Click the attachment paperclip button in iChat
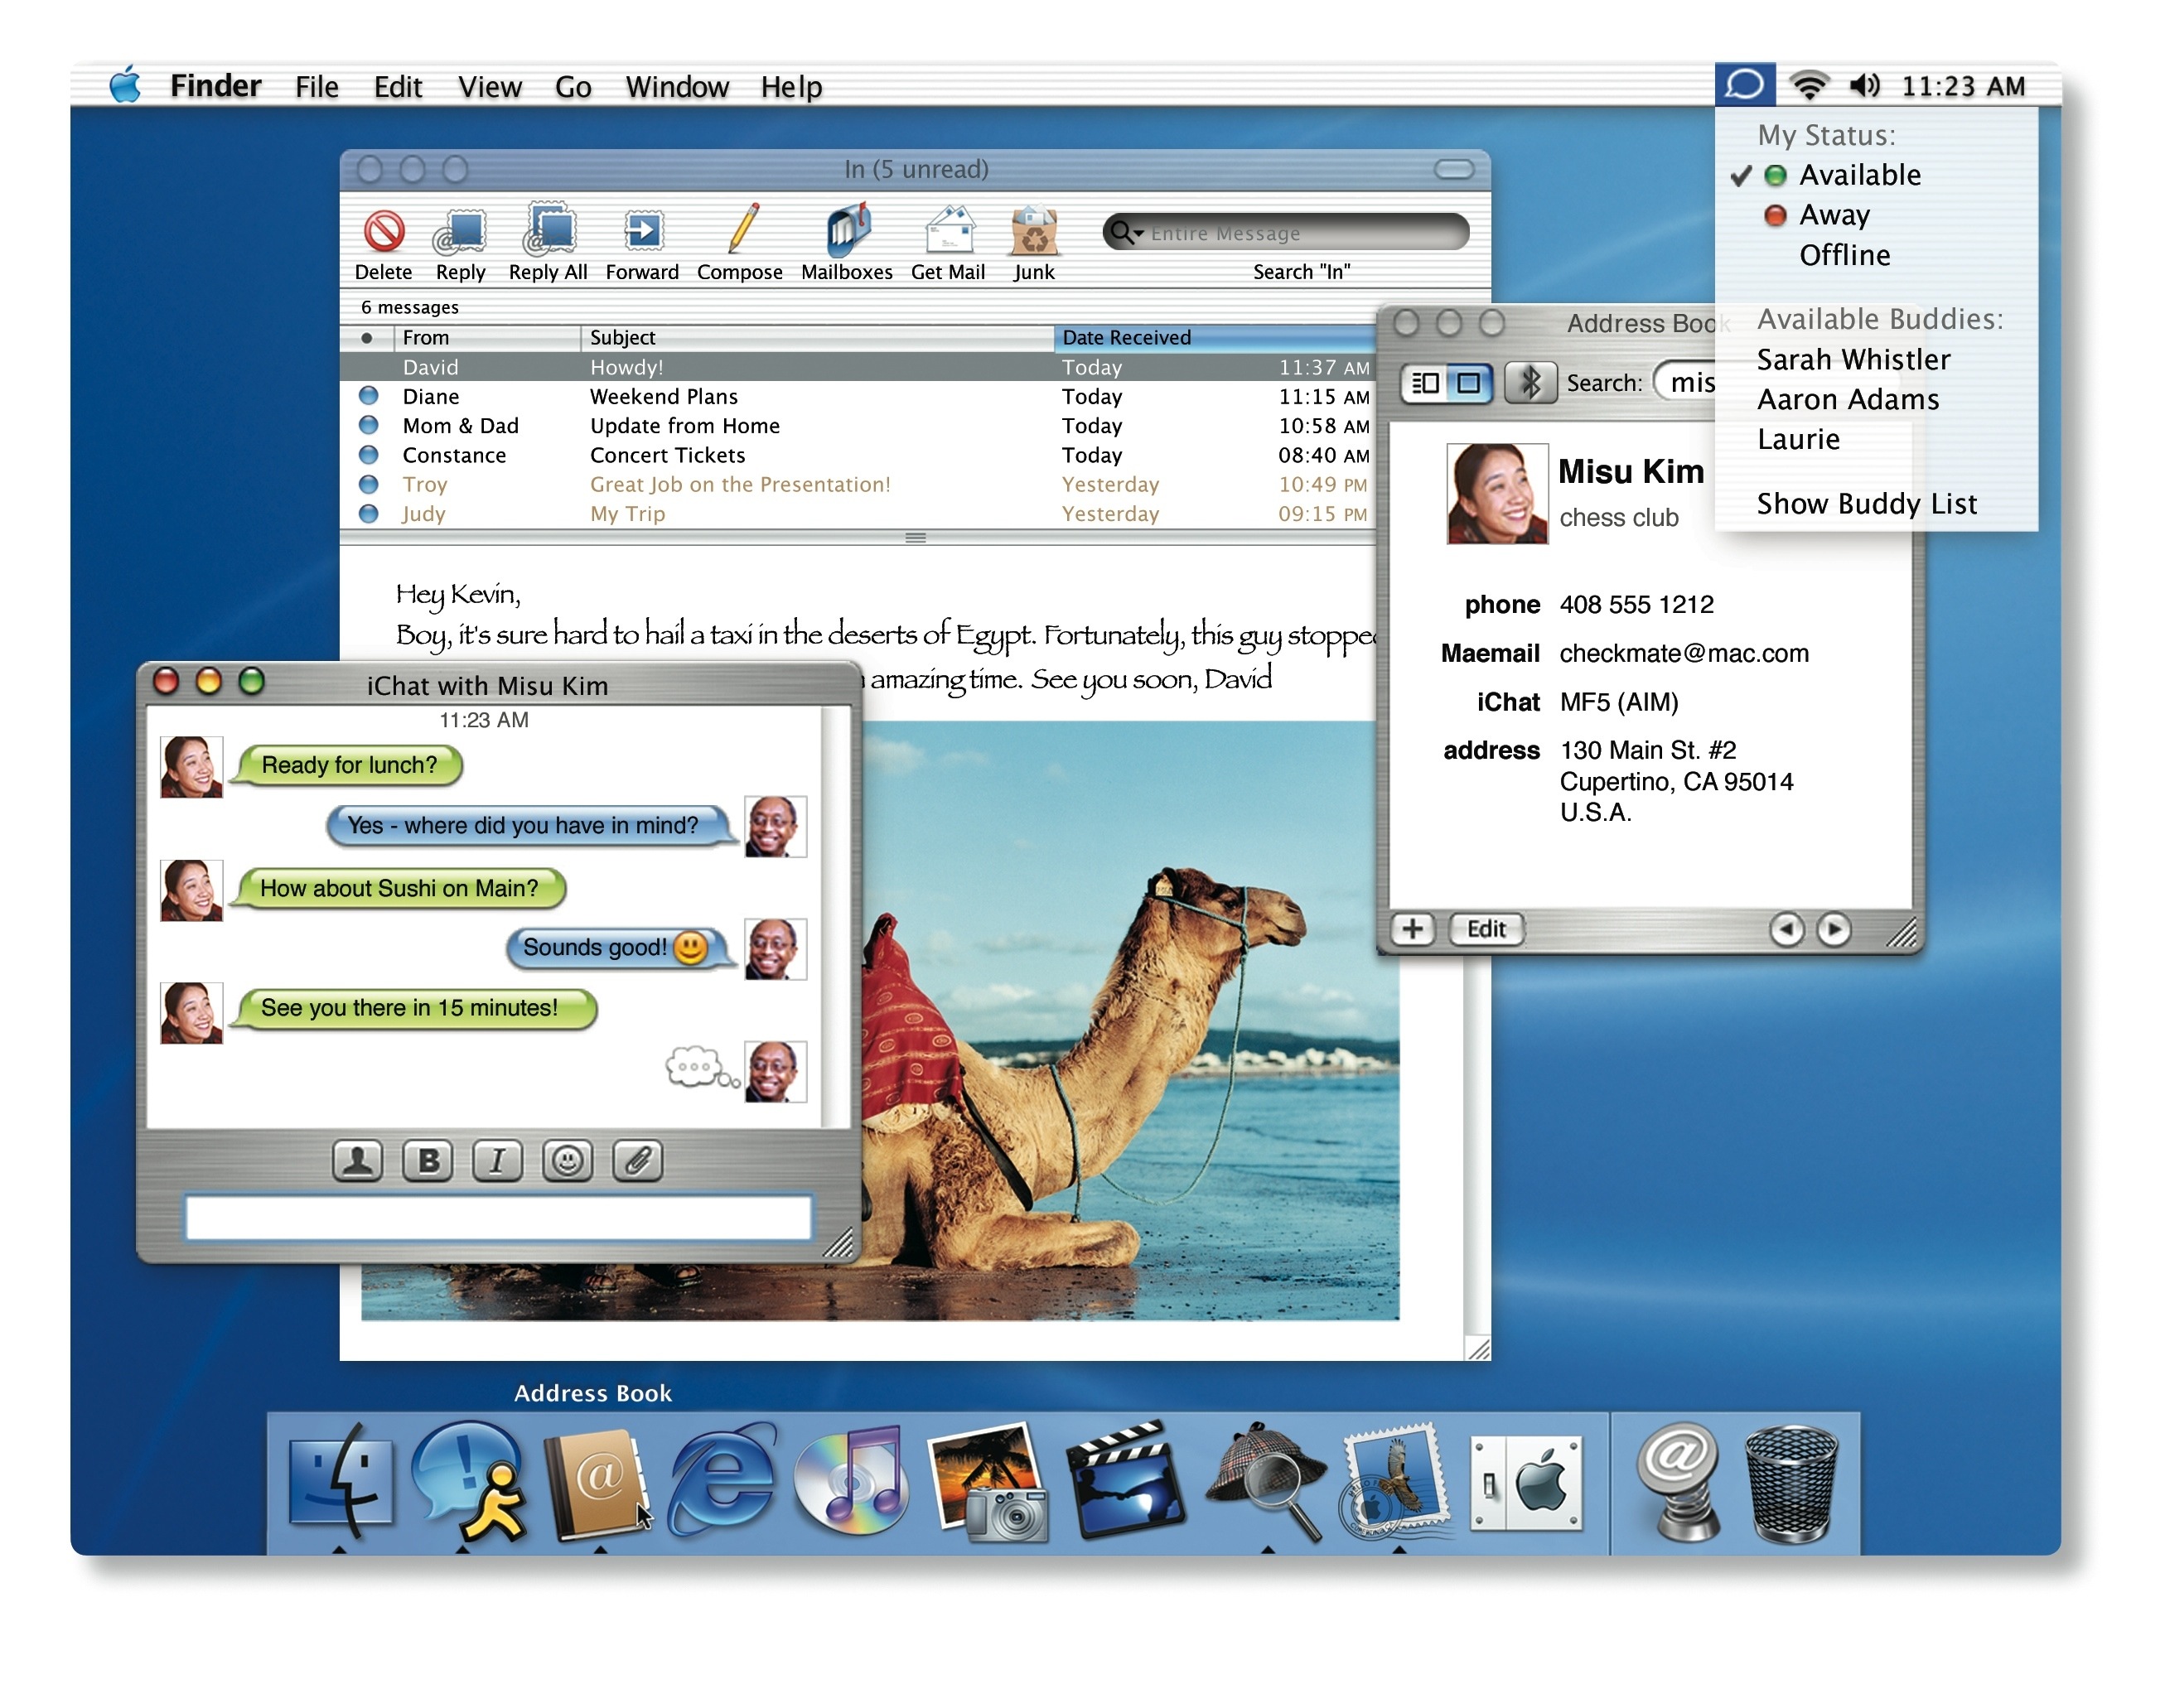Screen dimensions: 2165x1708 click(637, 1160)
